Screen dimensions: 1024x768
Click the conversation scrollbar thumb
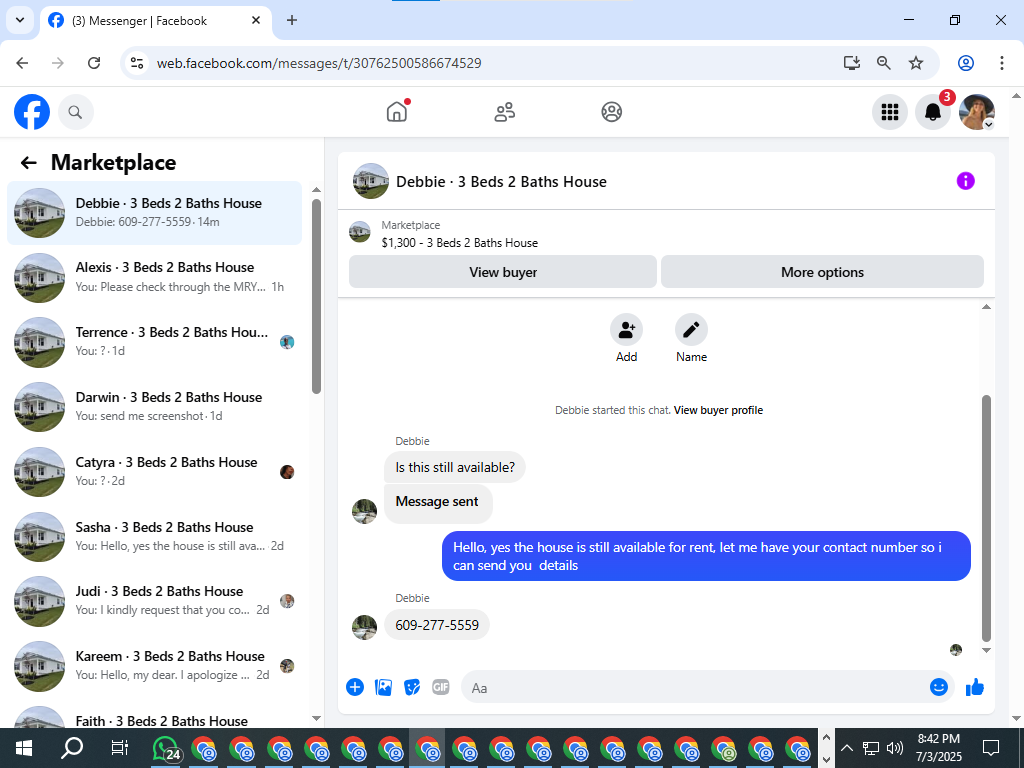point(987,519)
